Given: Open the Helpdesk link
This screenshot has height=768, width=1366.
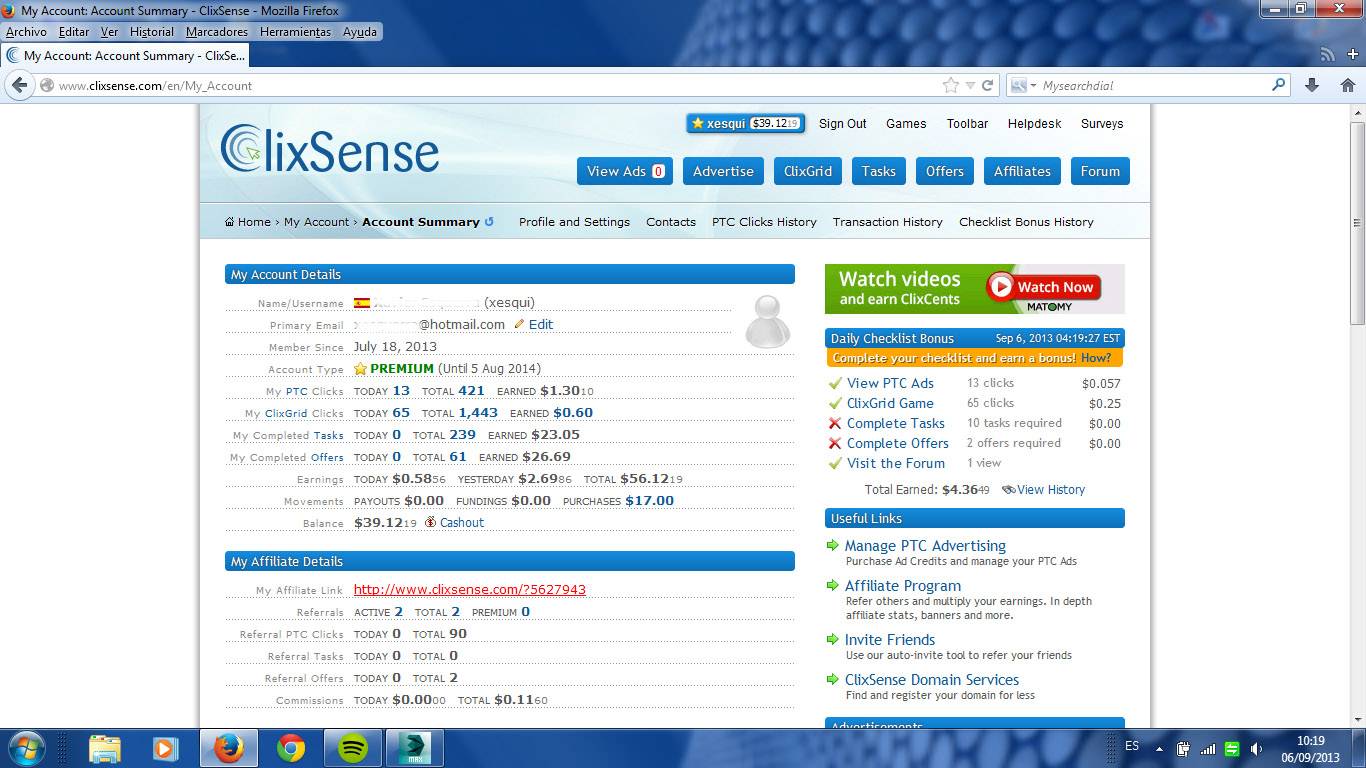Looking at the screenshot, I should pyautogui.click(x=1035, y=124).
